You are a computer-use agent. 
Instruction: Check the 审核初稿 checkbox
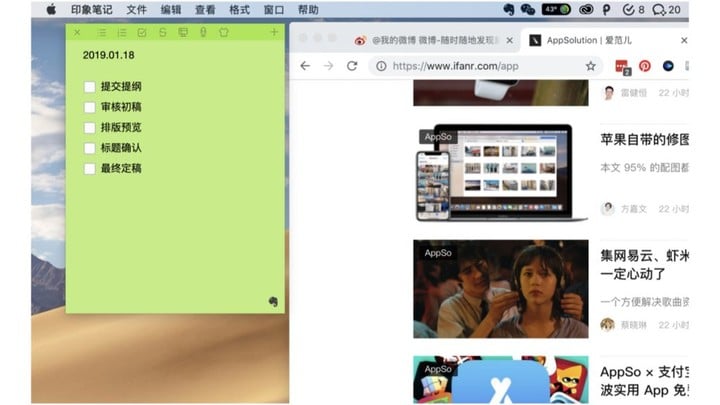(x=90, y=107)
